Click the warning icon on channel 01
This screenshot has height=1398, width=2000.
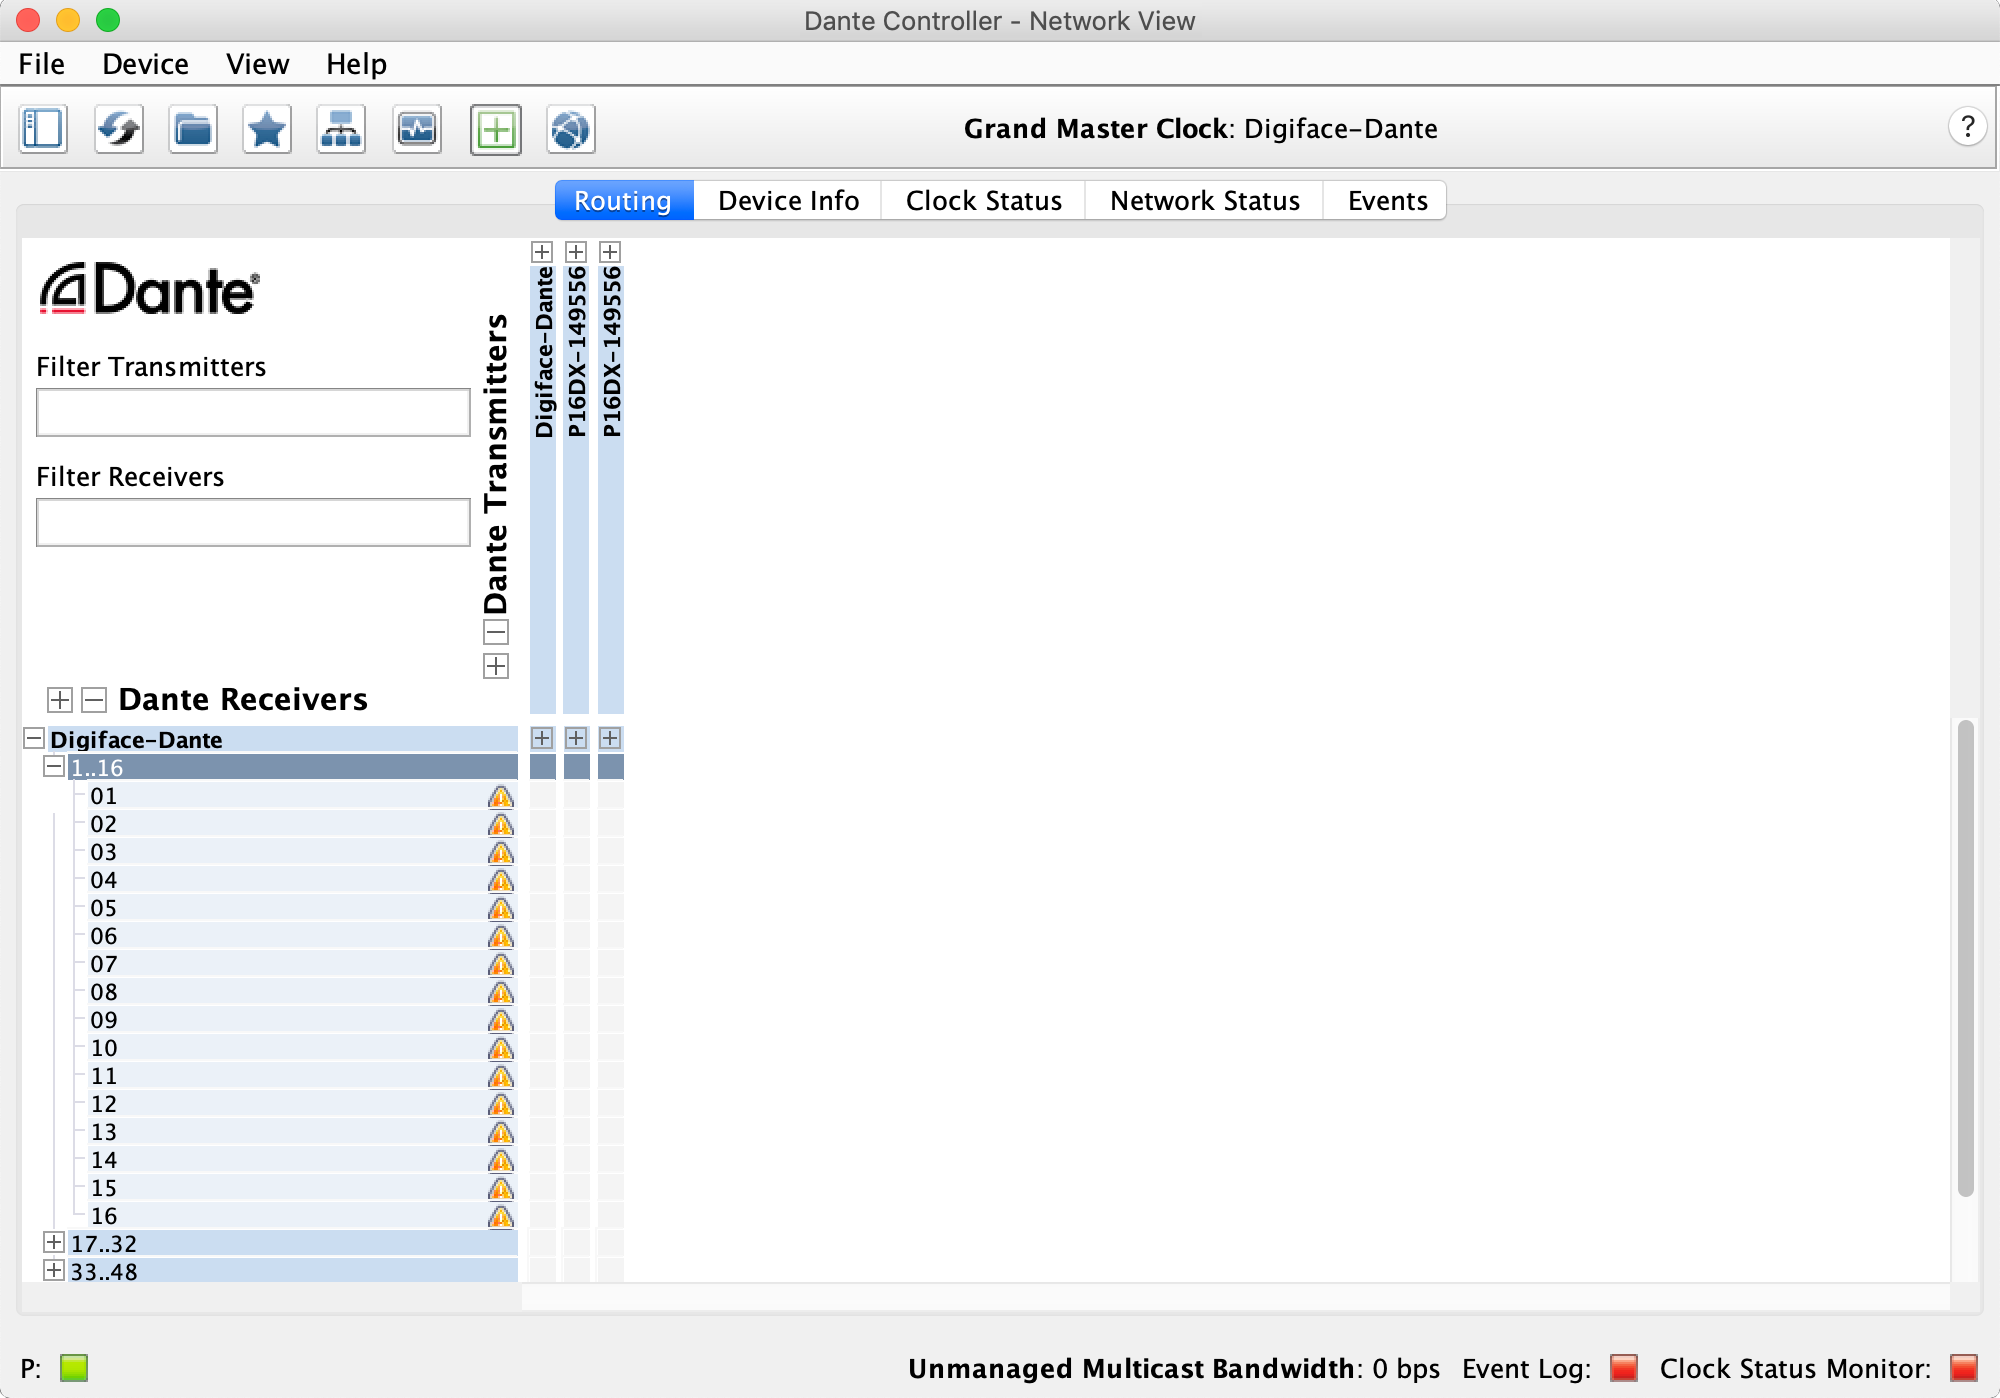coord(501,797)
